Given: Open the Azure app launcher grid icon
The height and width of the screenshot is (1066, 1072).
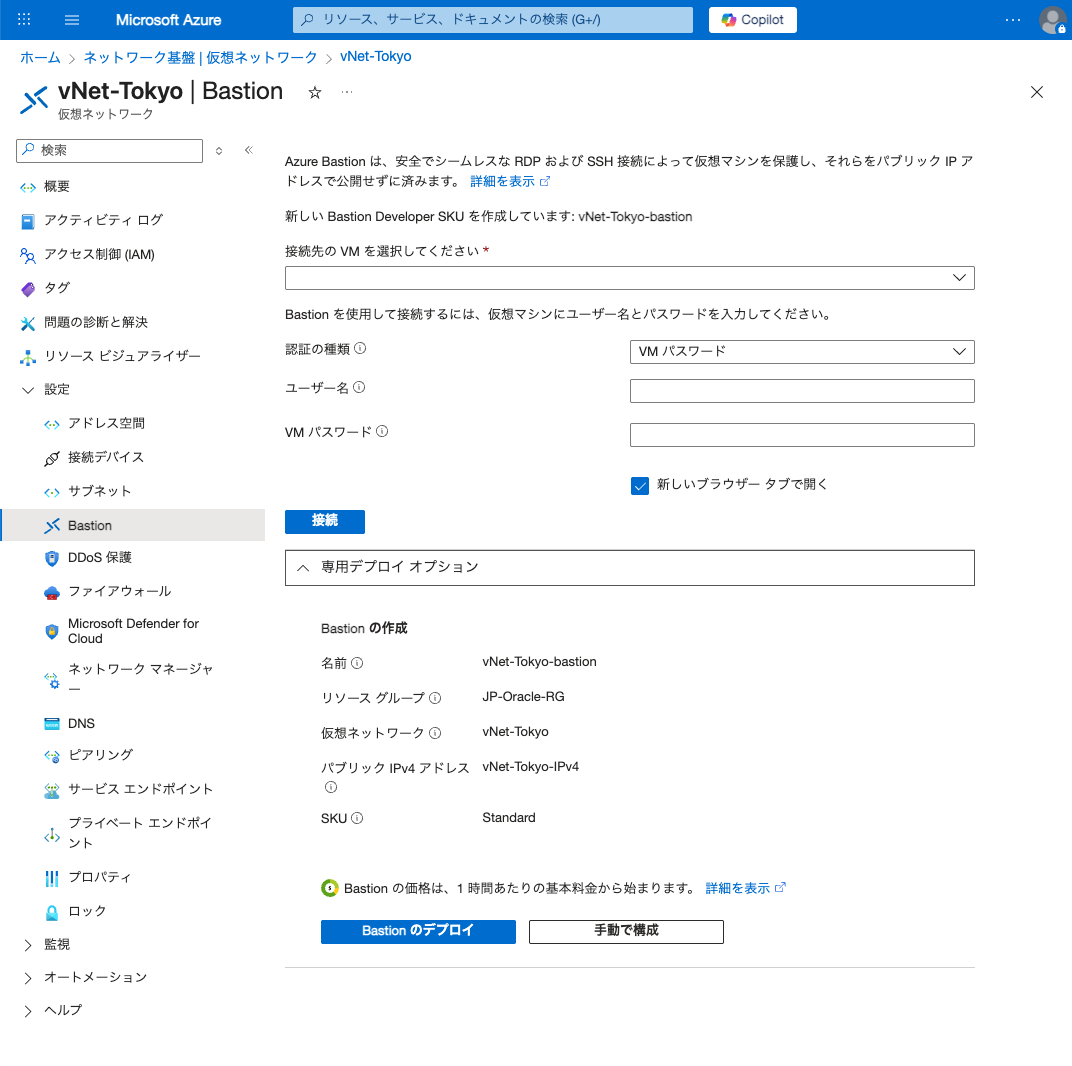Looking at the screenshot, I should (x=24, y=19).
